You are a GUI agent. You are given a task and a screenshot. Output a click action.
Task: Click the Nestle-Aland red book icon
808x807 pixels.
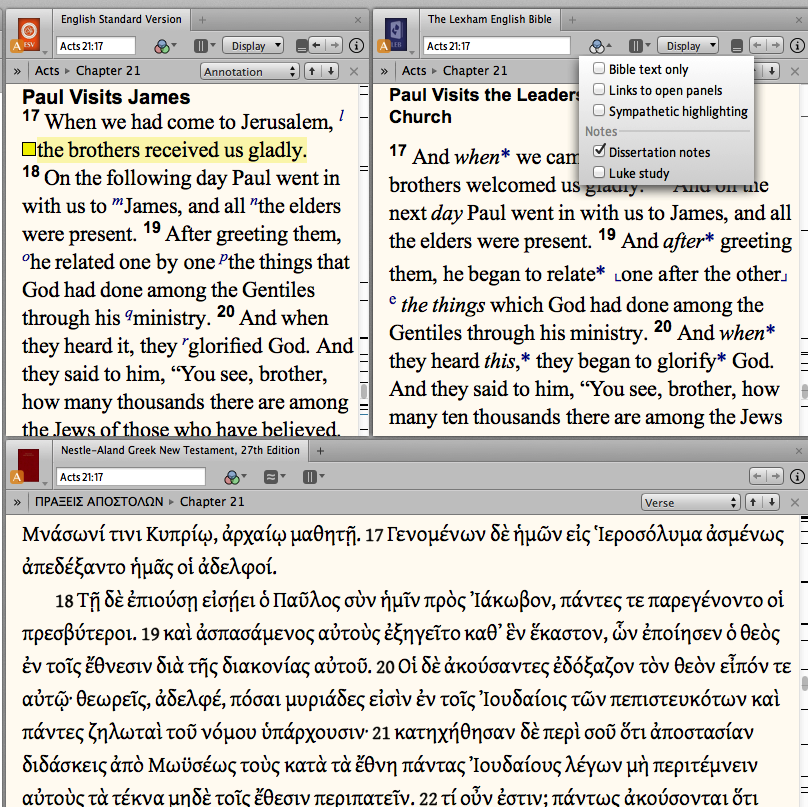[28, 464]
